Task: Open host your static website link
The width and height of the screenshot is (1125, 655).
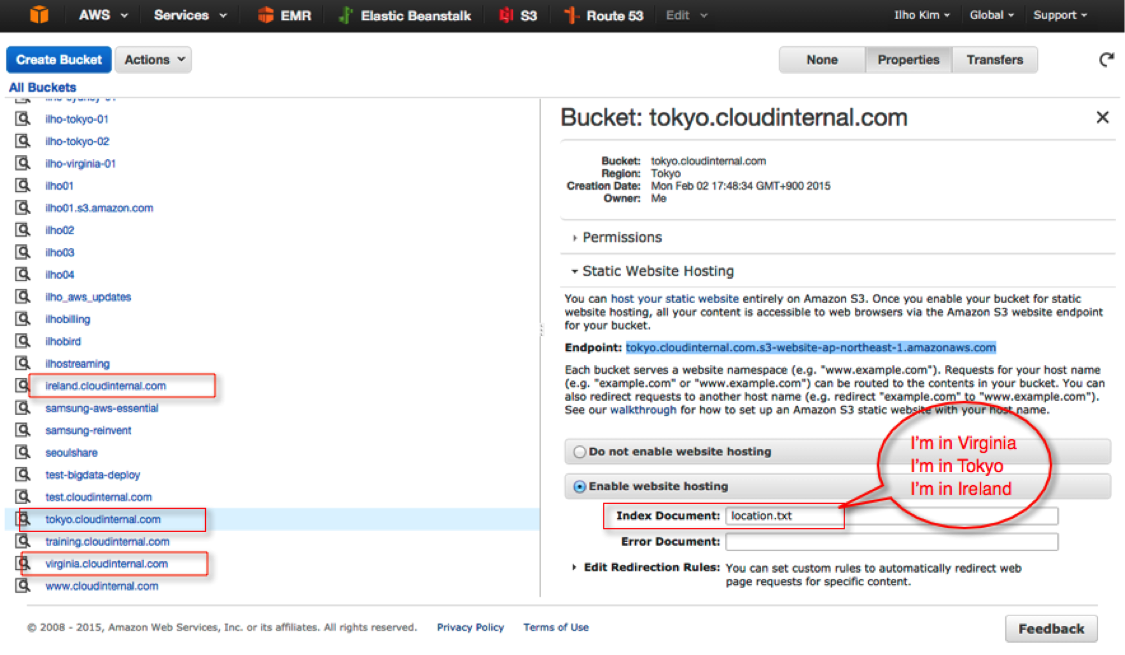Action: (674, 298)
